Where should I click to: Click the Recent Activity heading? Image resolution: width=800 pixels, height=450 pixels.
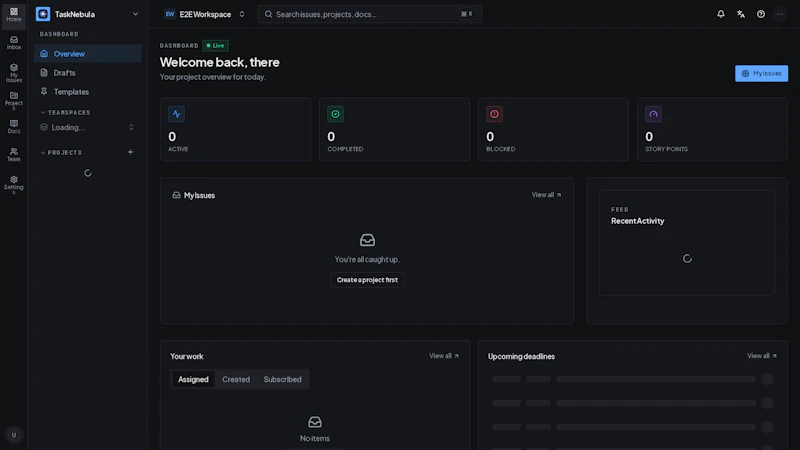pos(638,221)
